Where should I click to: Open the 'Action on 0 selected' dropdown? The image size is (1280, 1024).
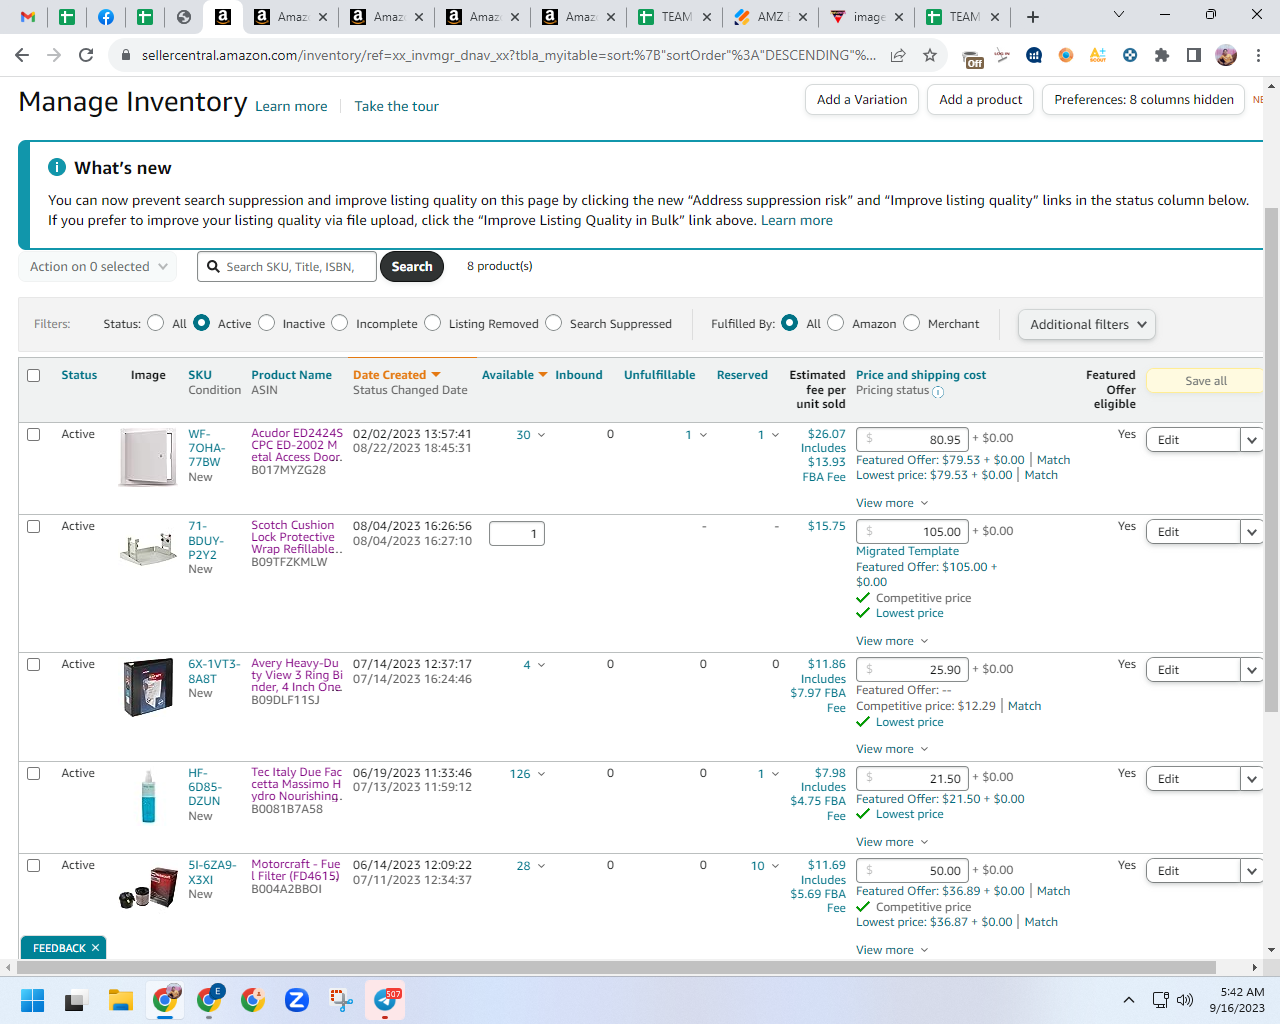click(98, 267)
